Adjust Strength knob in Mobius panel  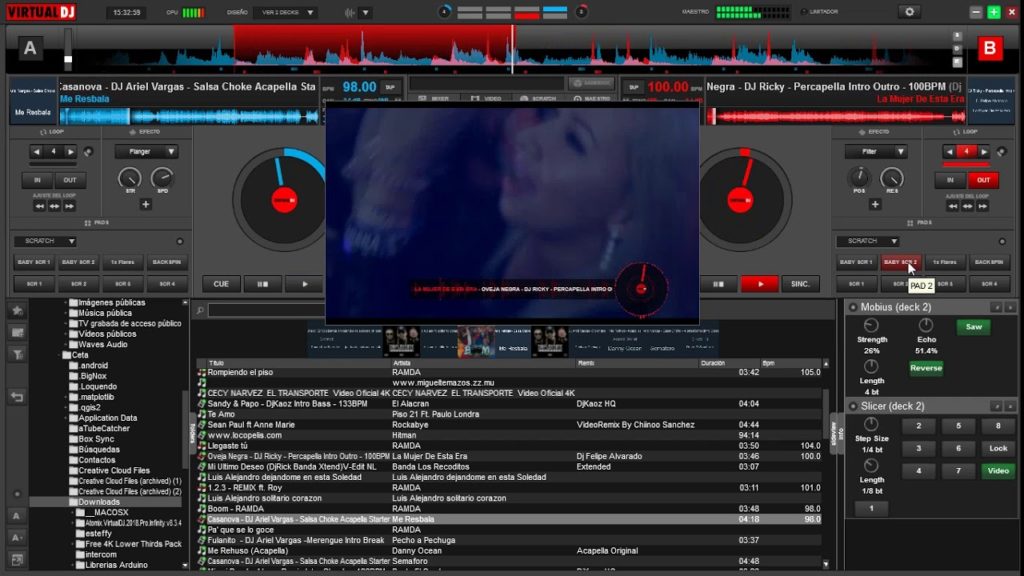871,325
